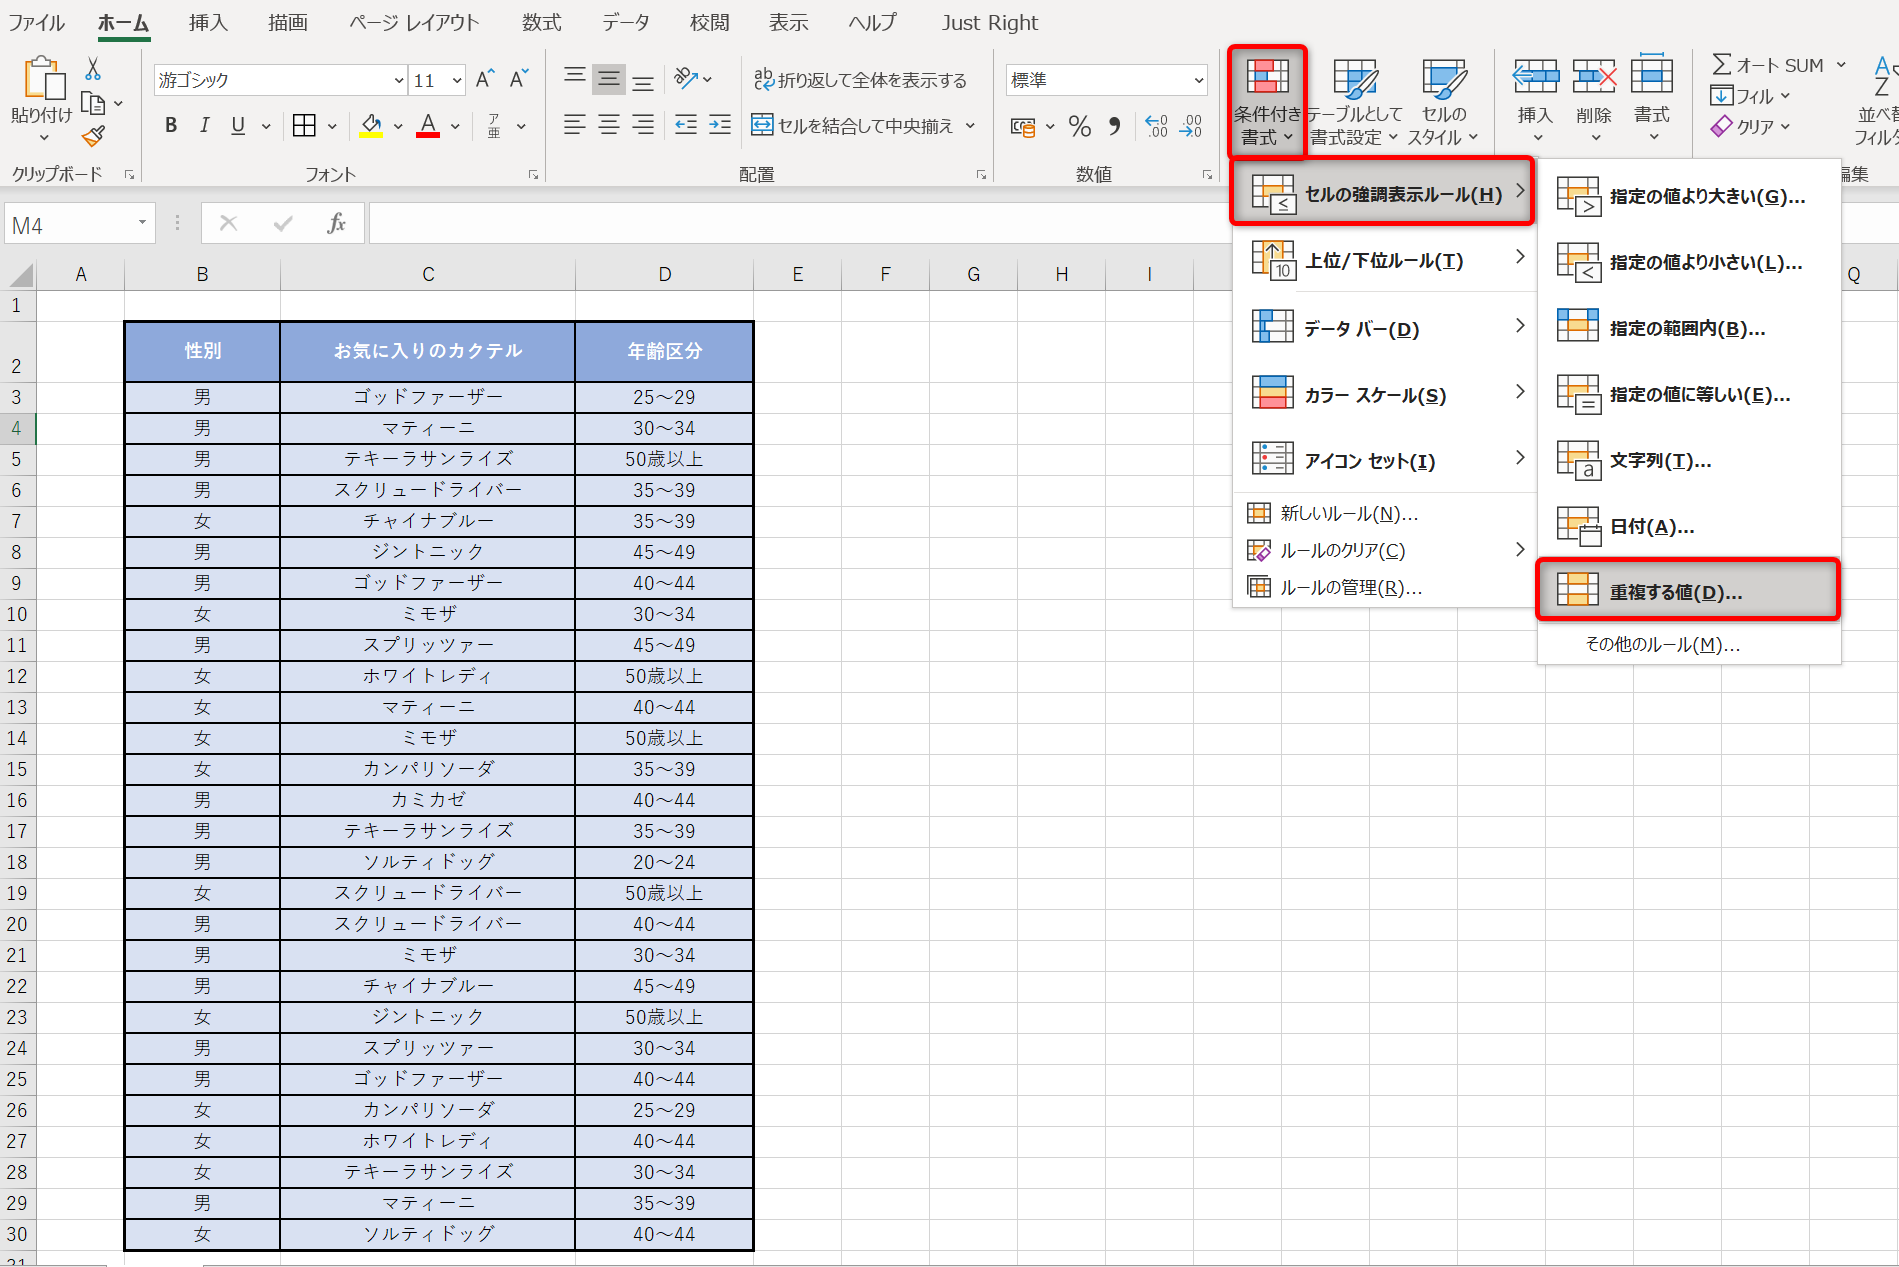Choose その他のルール(M)... entry
The image size is (1899, 1267).
pyautogui.click(x=1688, y=644)
